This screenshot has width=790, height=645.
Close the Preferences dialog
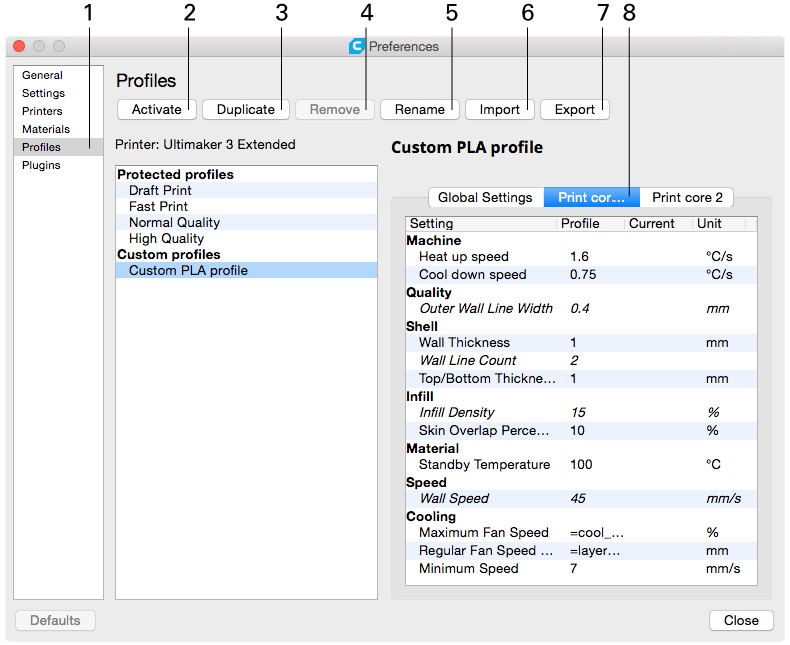(x=741, y=620)
